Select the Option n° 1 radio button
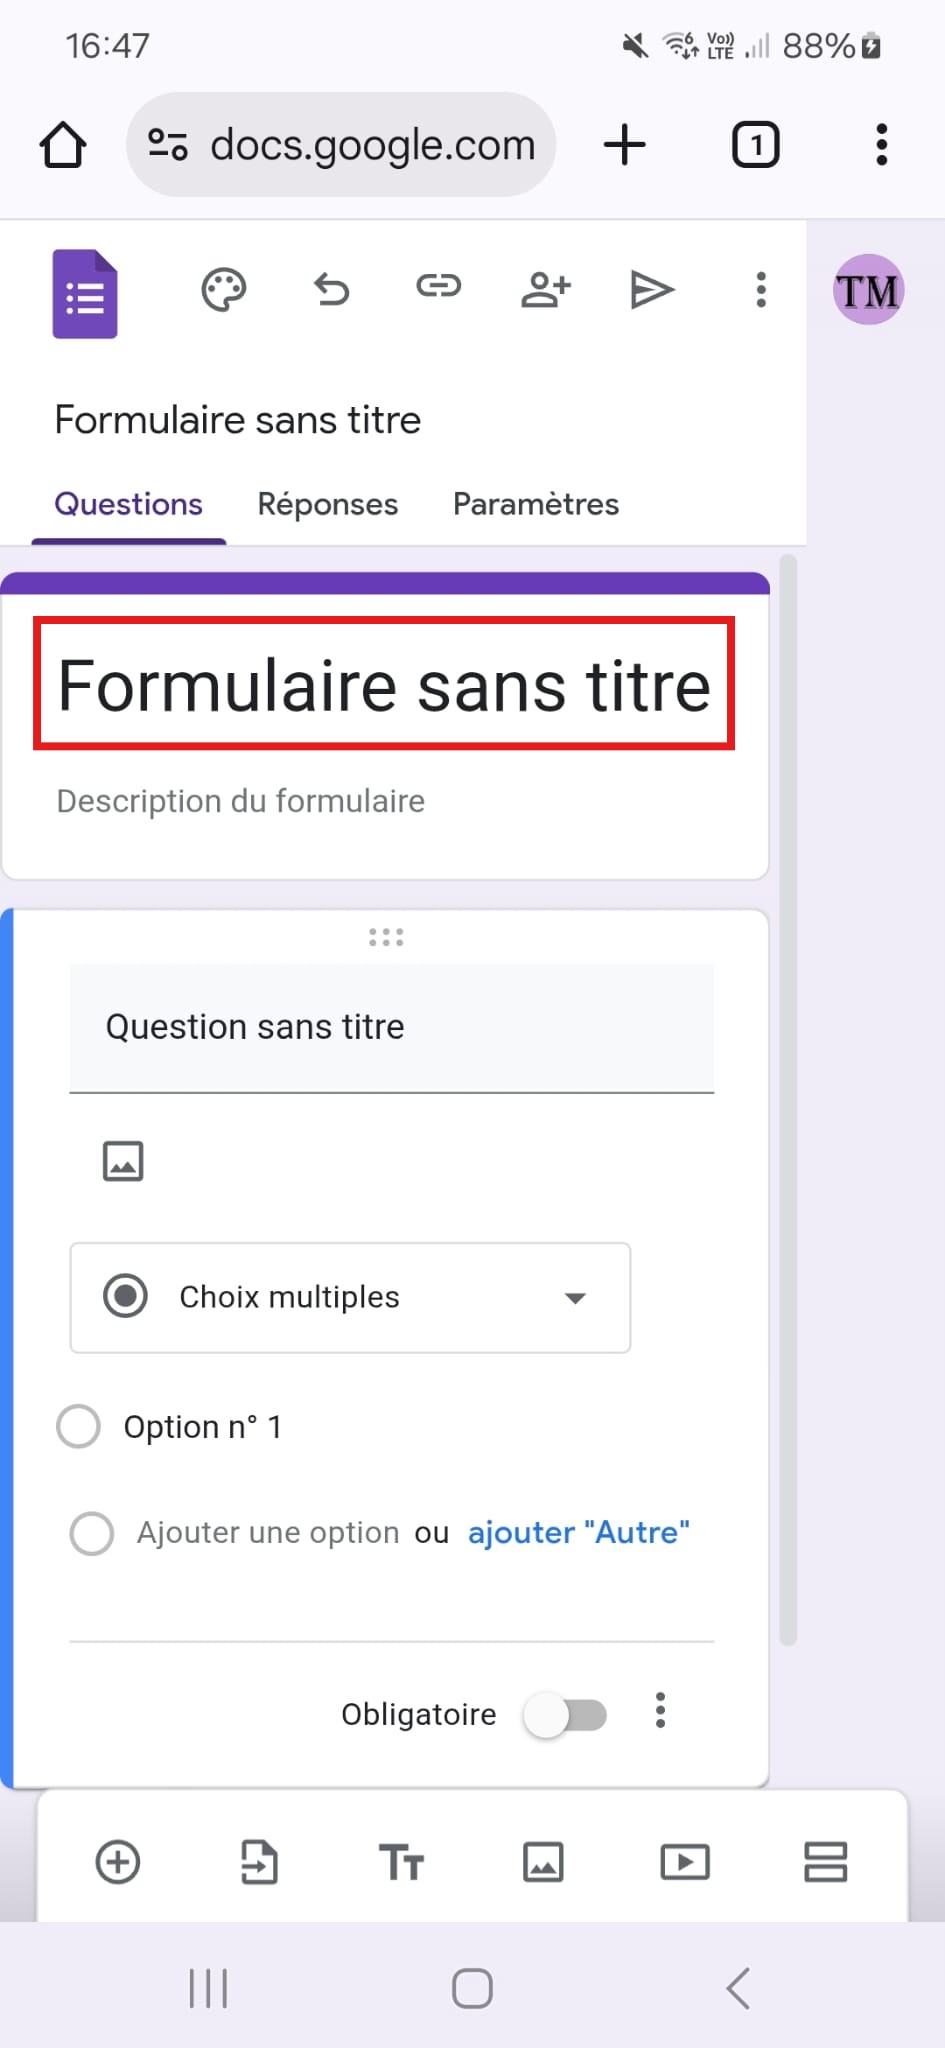 [x=79, y=1426]
